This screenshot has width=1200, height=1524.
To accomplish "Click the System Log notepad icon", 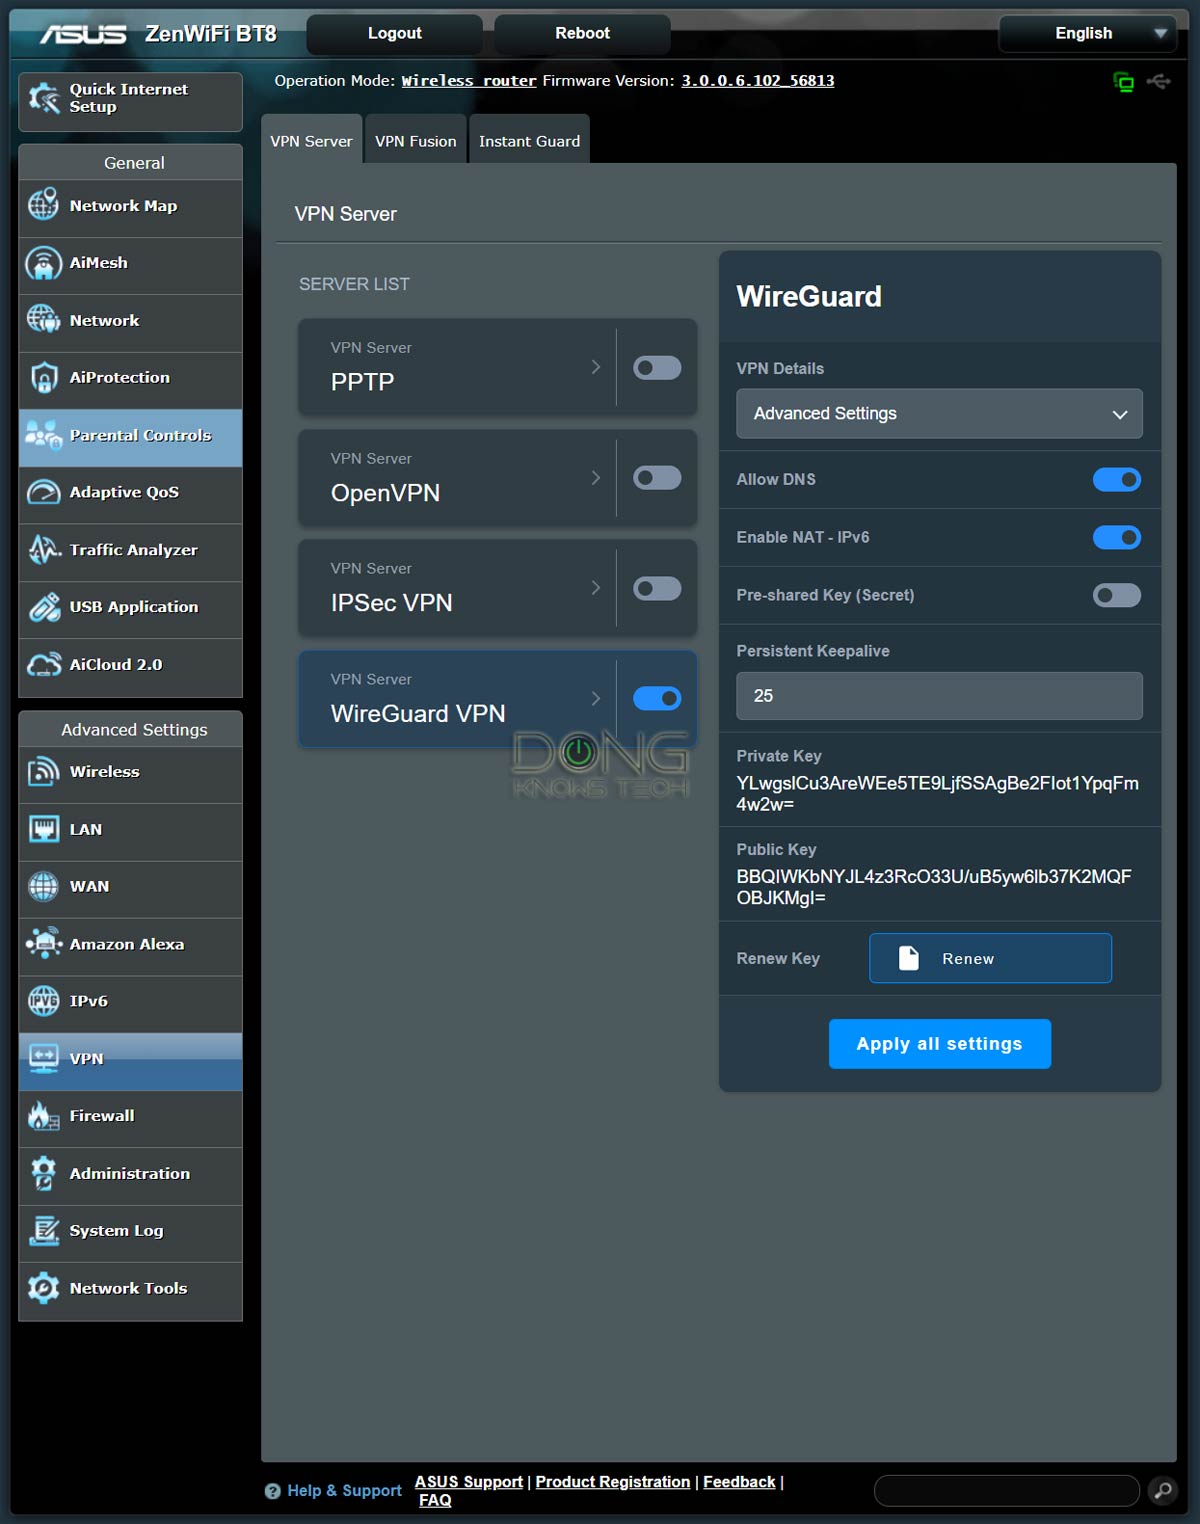I will pyautogui.click(x=43, y=1231).
